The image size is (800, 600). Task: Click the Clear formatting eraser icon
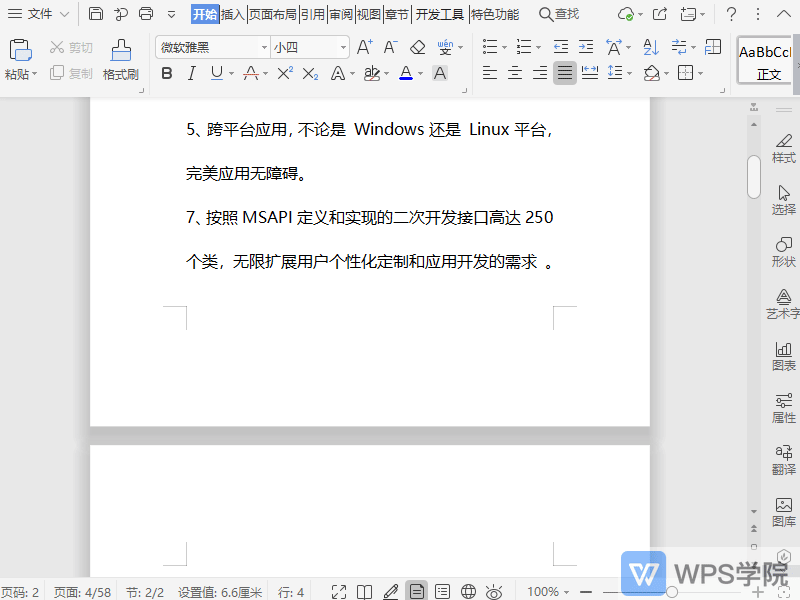[x=417, y=47]
